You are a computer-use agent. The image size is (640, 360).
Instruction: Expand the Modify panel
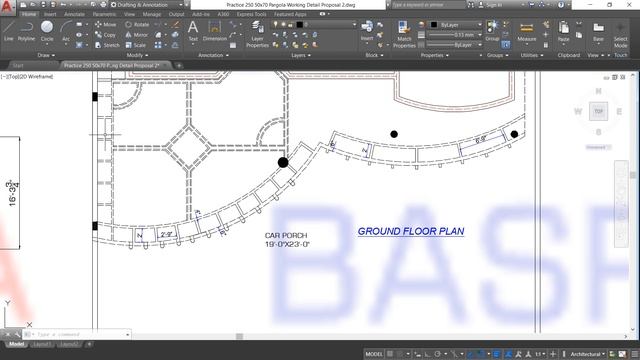point(137,55)
